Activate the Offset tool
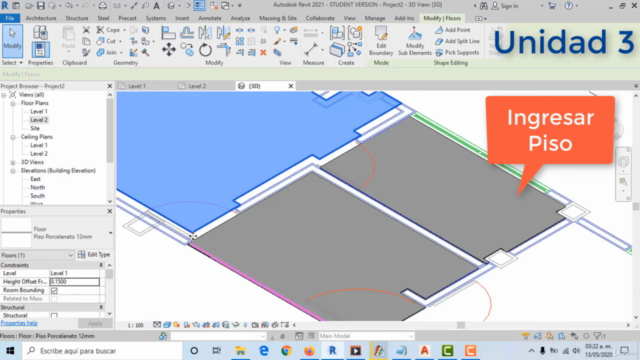Screen dimensions: 640x360 coord(187,33)
